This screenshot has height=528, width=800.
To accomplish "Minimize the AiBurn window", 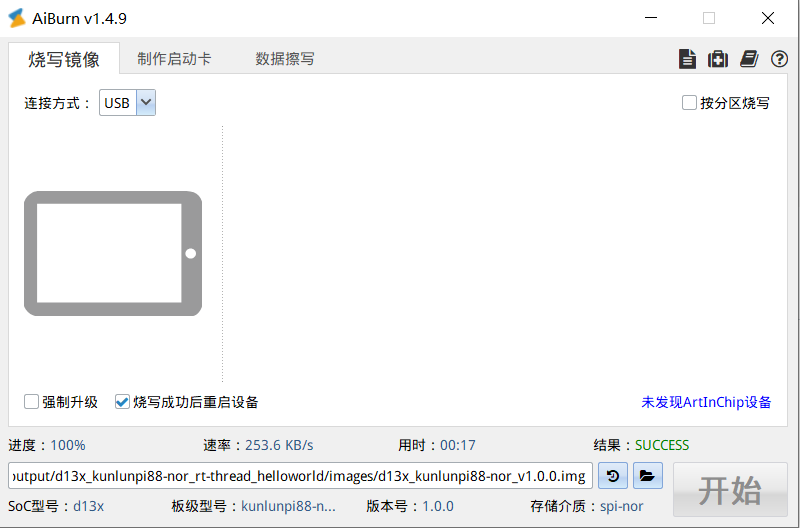I will point(651,18).
